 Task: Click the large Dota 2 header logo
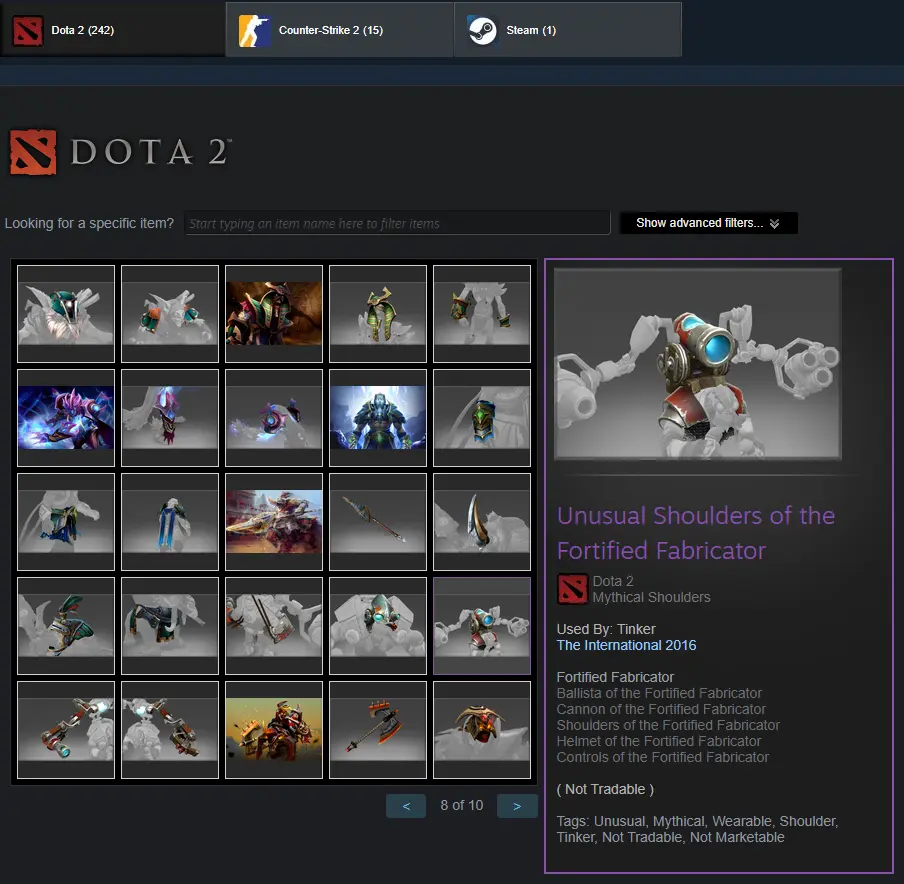click(x=120, y=152)
